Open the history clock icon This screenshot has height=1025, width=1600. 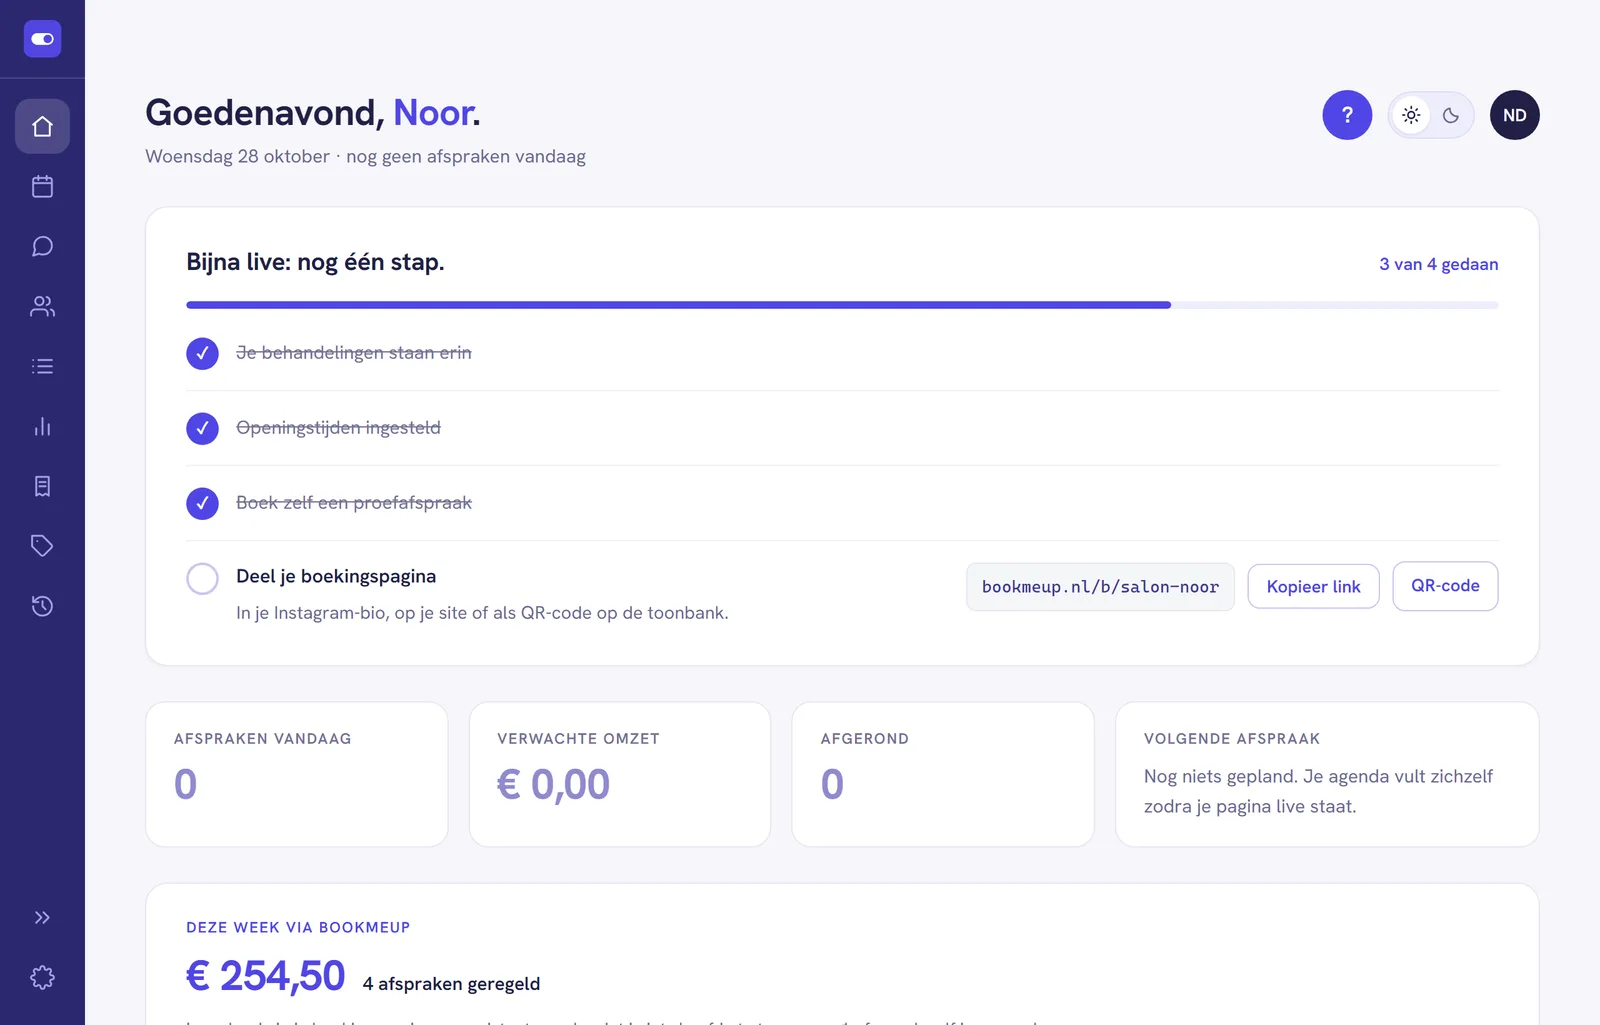tap(42, 606)
